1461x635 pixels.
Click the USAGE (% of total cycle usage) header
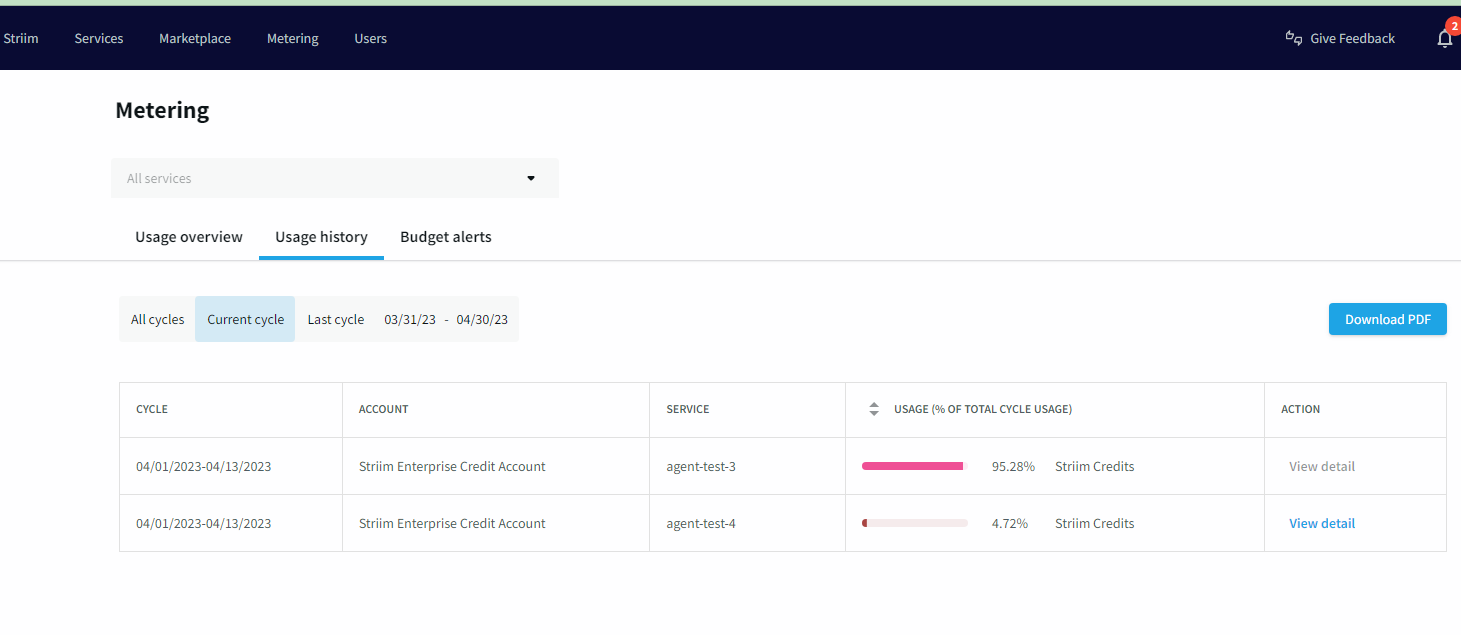click(983, 409)
